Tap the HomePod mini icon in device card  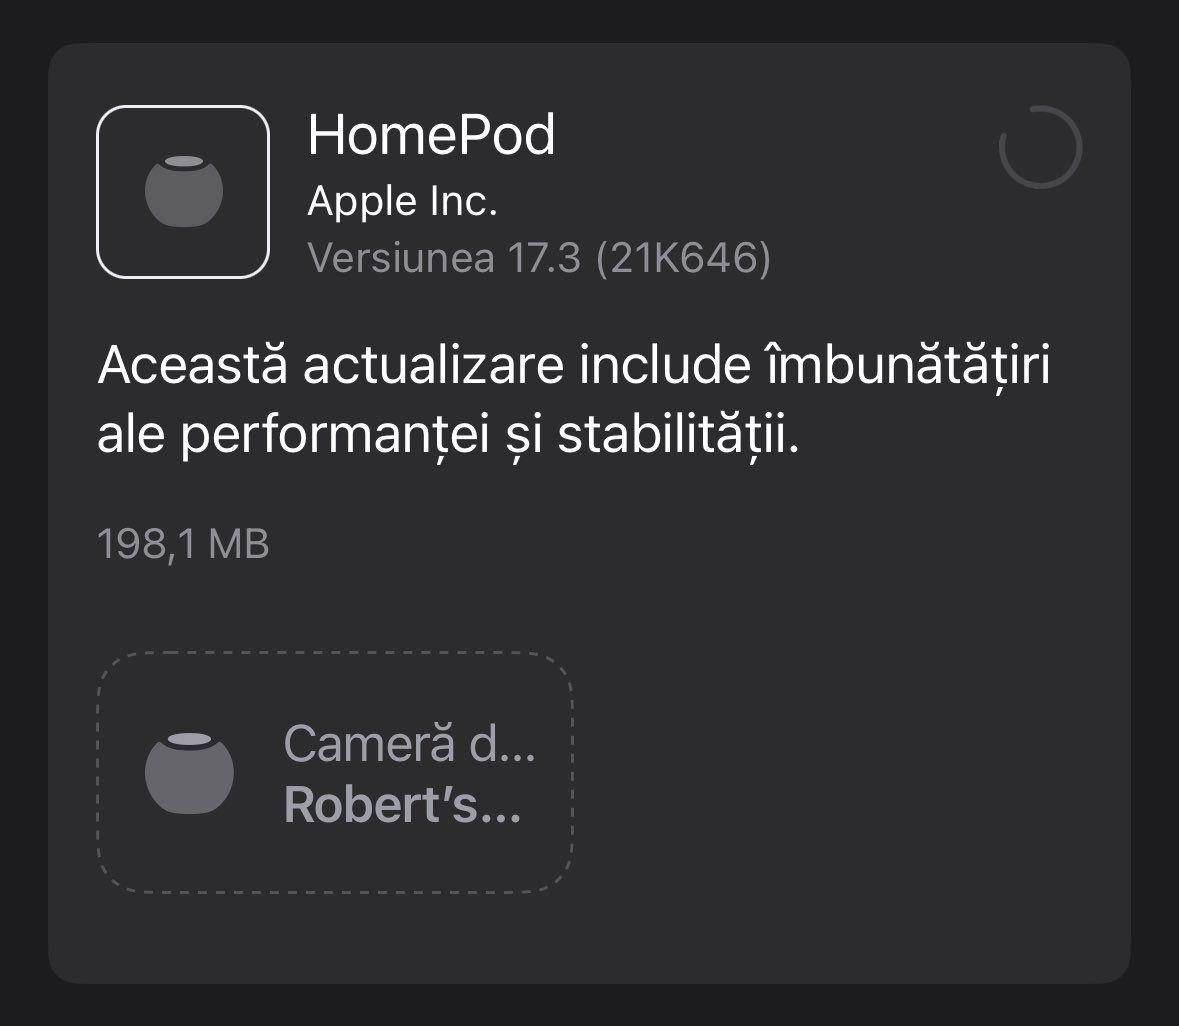click(189, 772)
